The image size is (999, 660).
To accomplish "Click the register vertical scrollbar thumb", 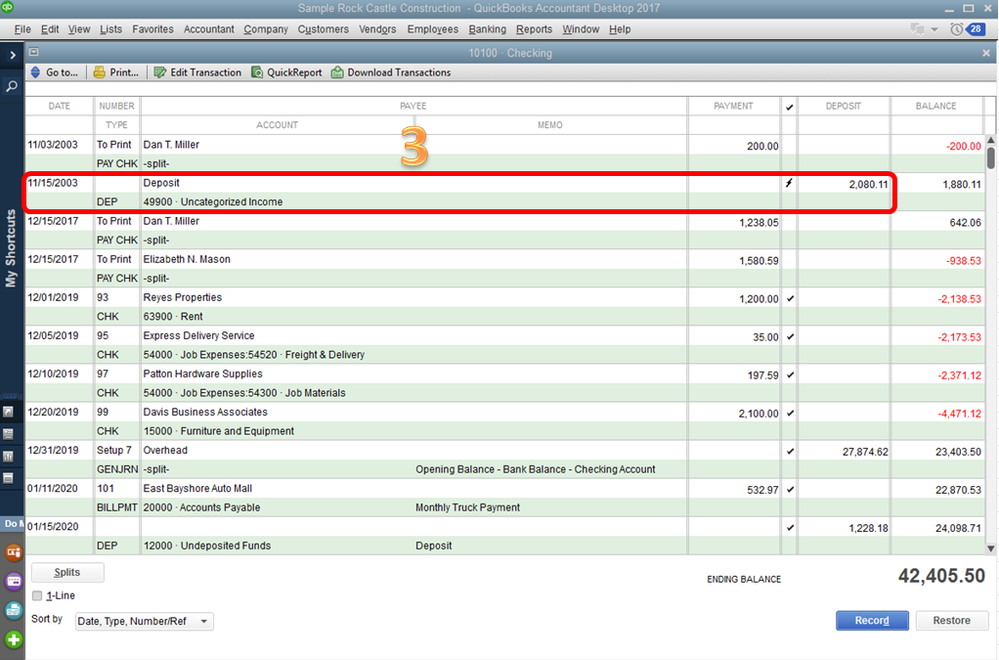I will 991,158.
